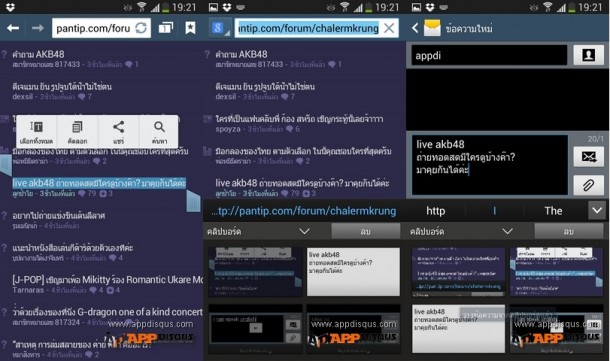
Task: Reload the pantip.com page
Action: (x=141, y=28)
